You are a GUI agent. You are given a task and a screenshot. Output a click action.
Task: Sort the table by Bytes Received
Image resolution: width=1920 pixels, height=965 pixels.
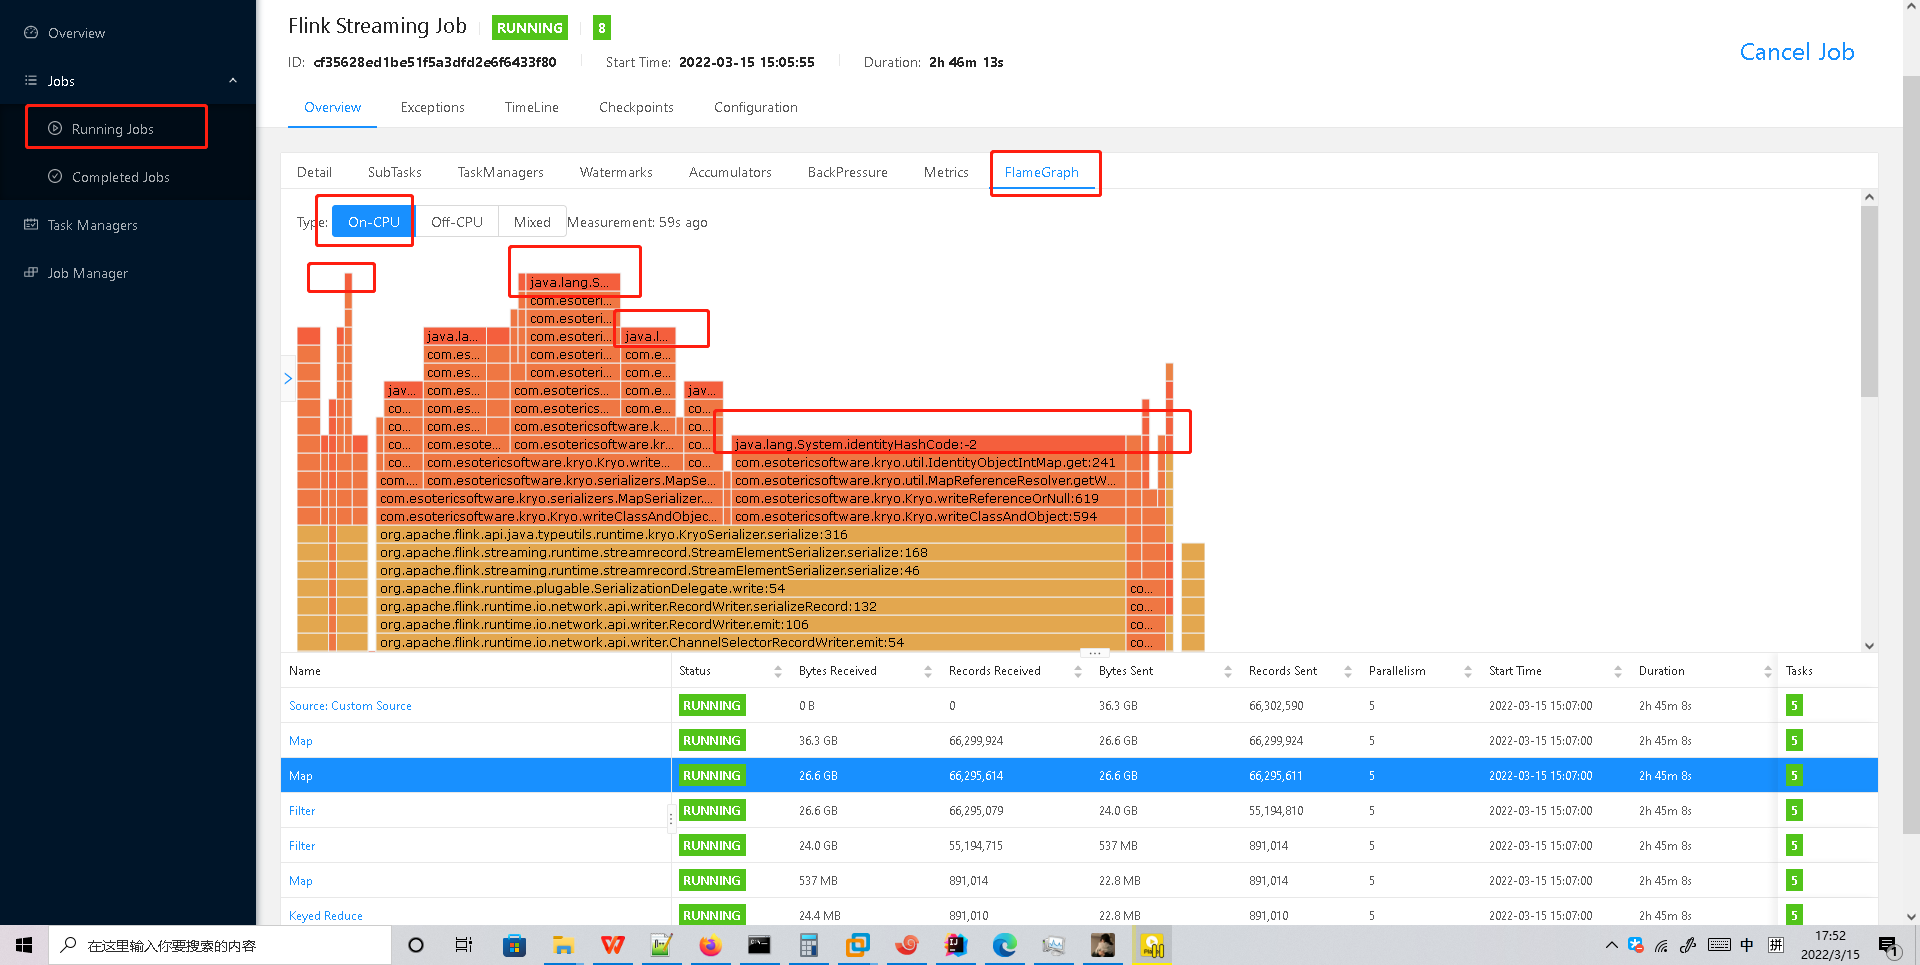pos(927,671)
